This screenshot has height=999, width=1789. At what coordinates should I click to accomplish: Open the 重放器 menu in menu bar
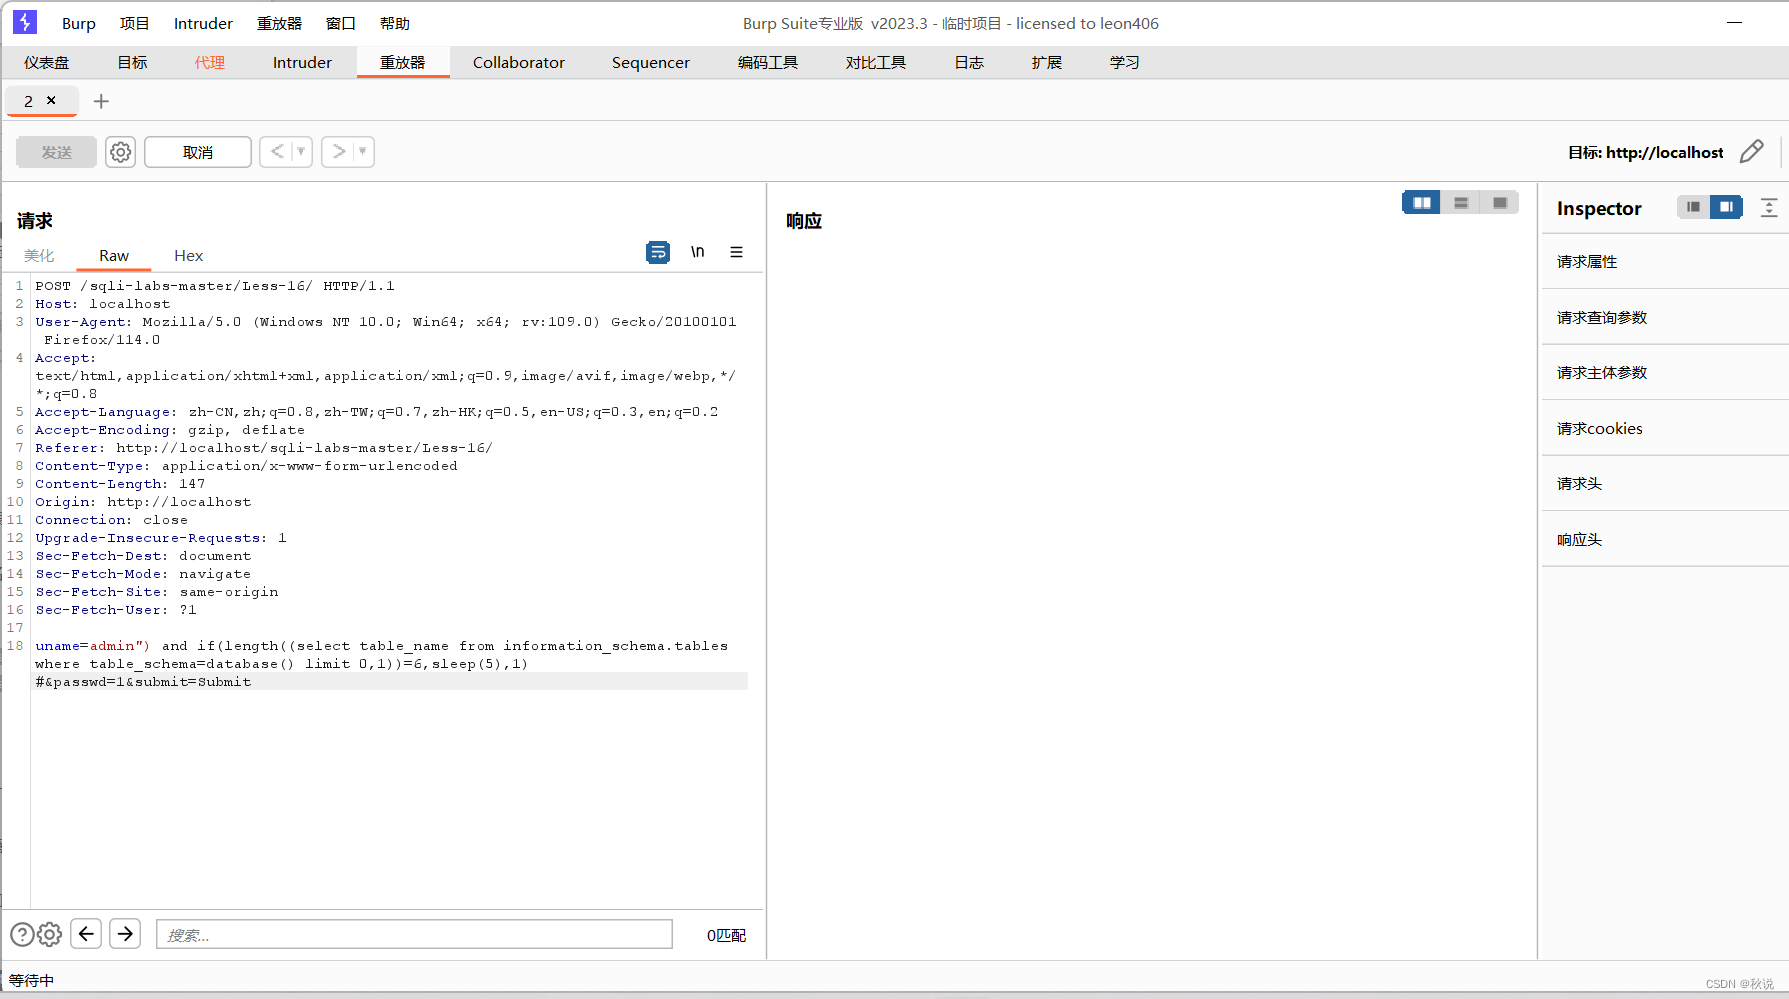tap(279, 23)
